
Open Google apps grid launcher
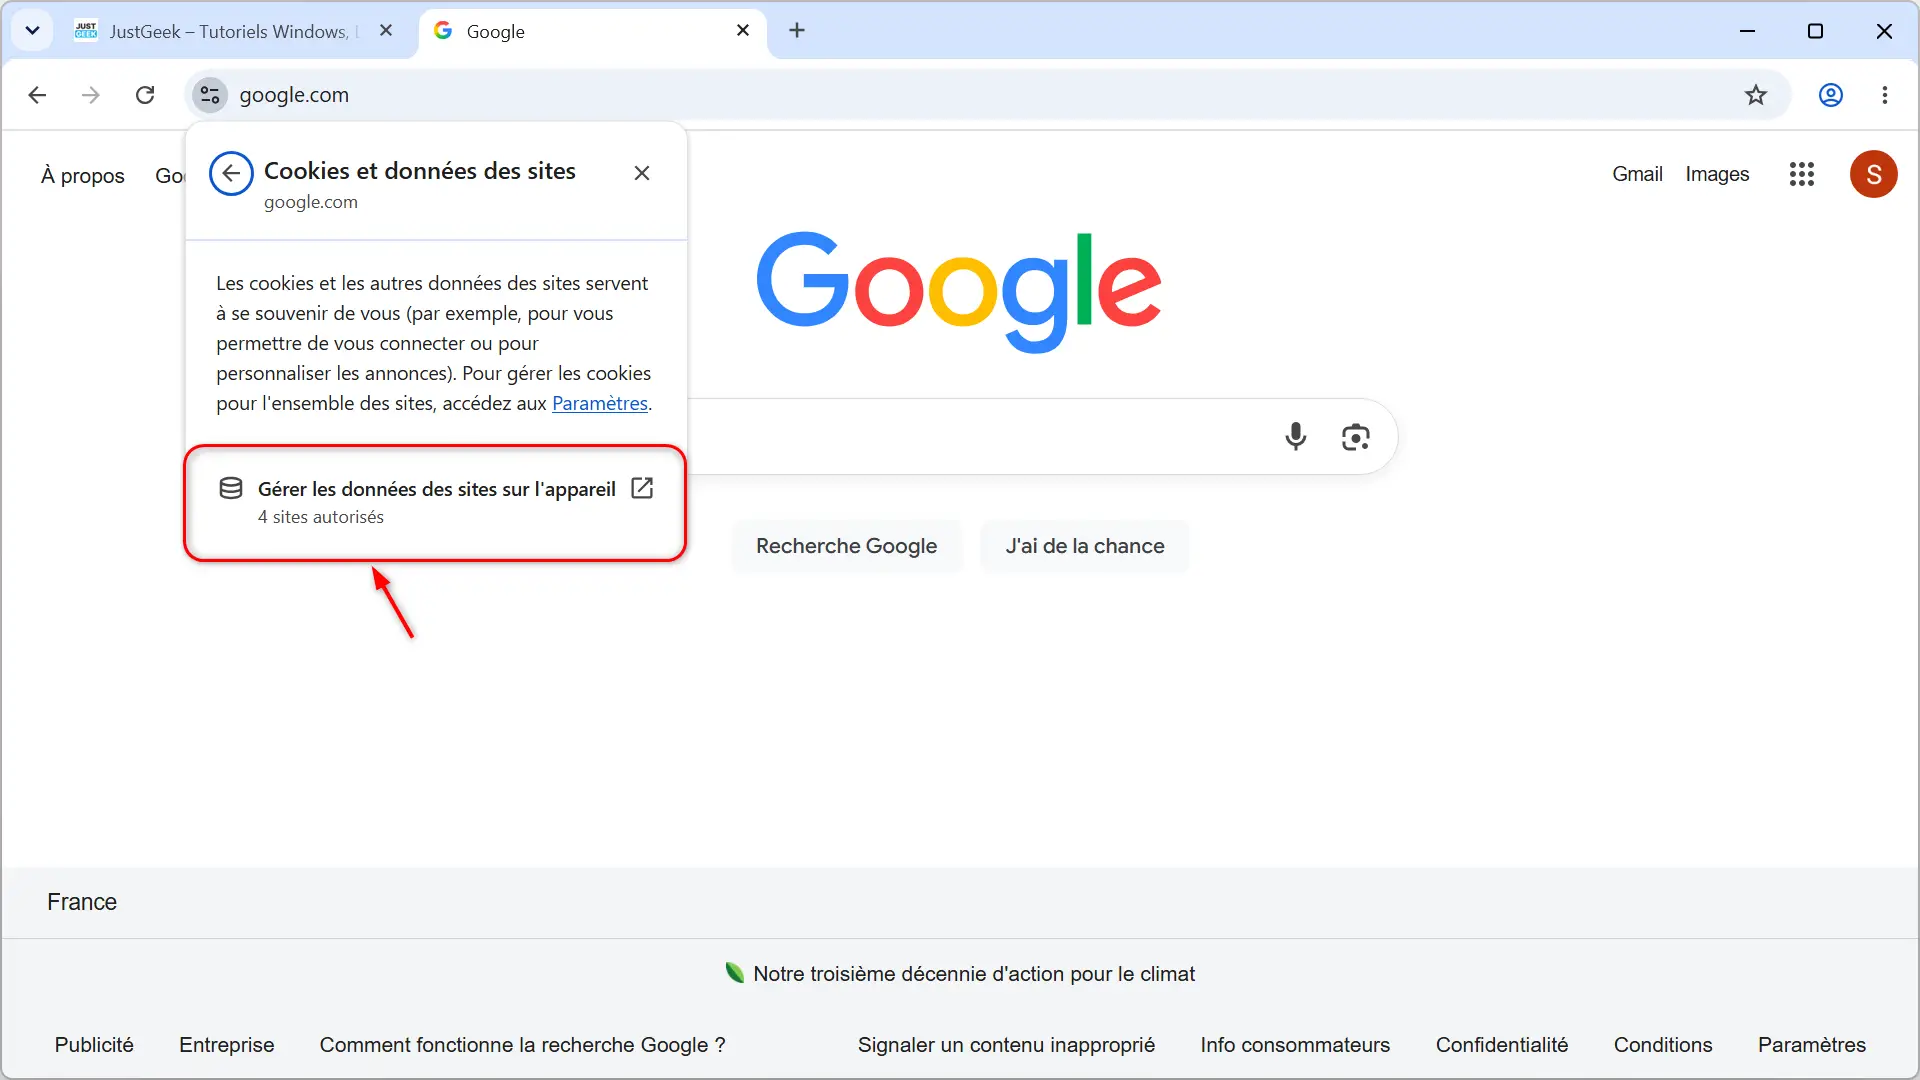pyautogui.click(x=1802, y=174)
